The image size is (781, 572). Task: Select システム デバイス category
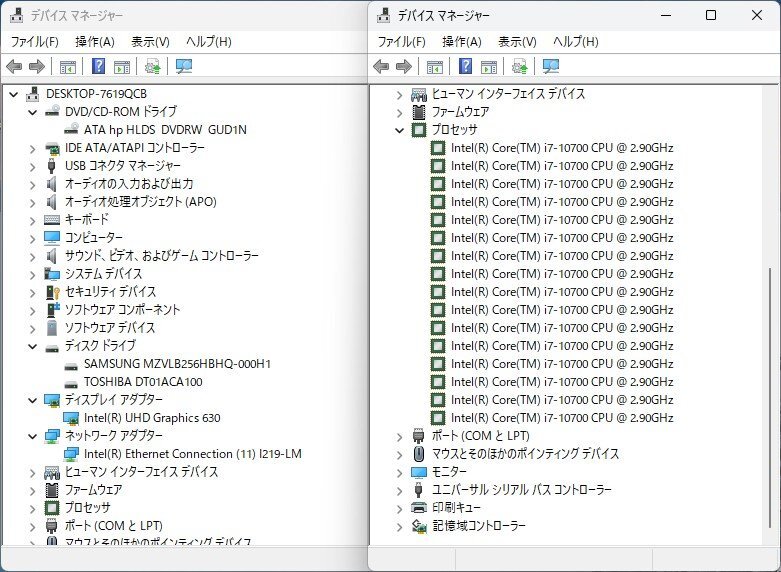click(x=104, y=274)
